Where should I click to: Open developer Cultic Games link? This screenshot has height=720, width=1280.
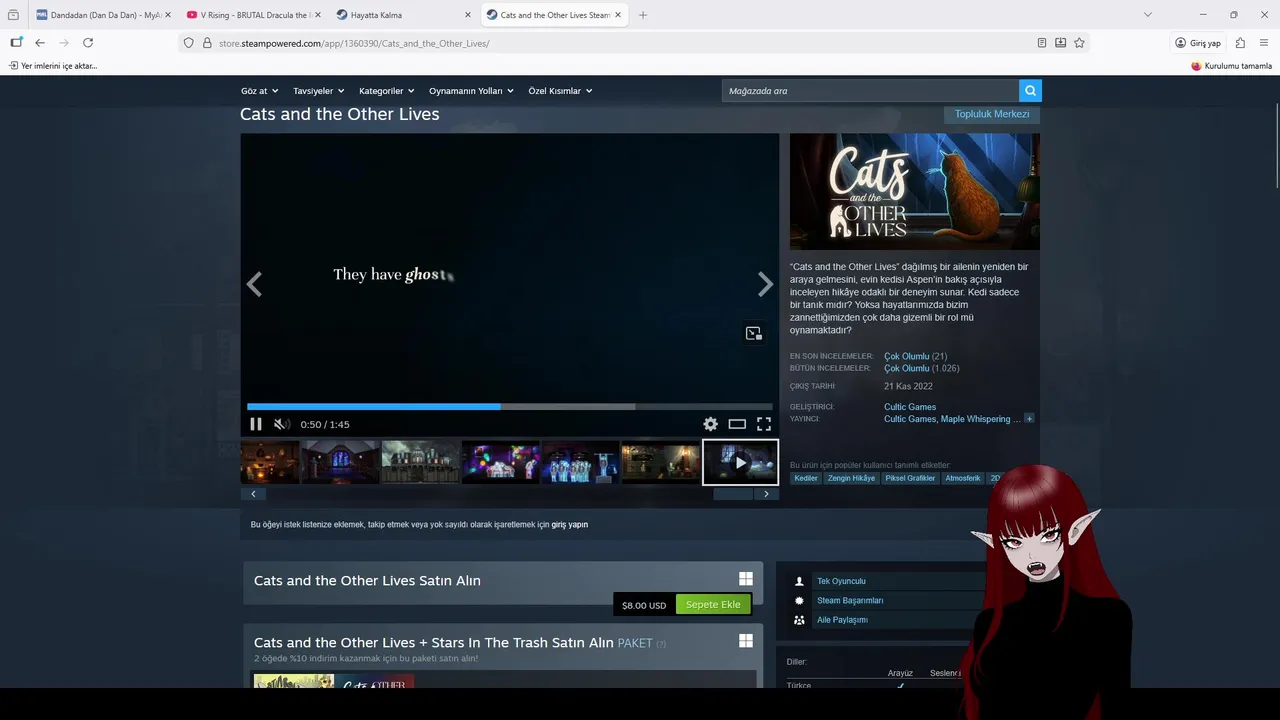click(x=910, y=407)
